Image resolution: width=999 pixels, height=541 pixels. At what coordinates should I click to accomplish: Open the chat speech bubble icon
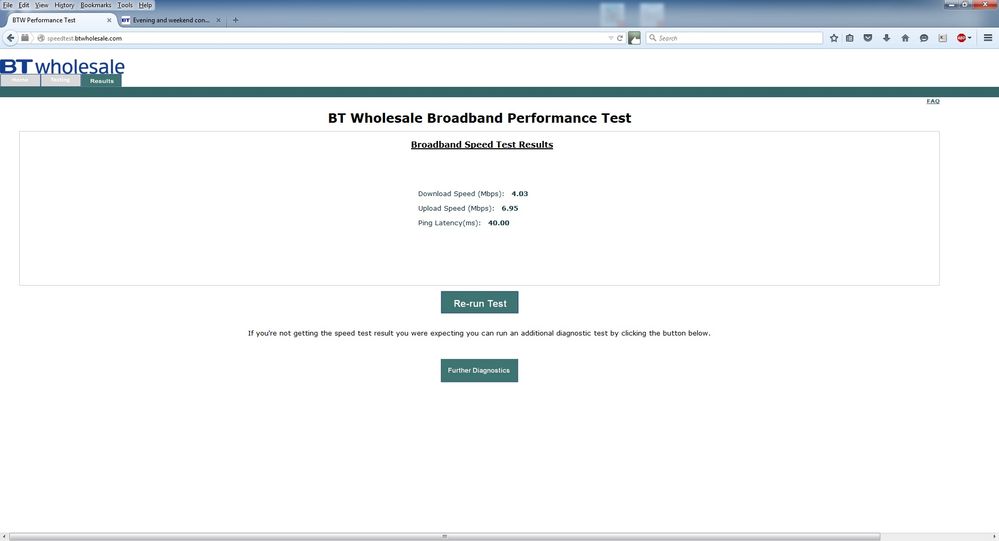[924, 38]
